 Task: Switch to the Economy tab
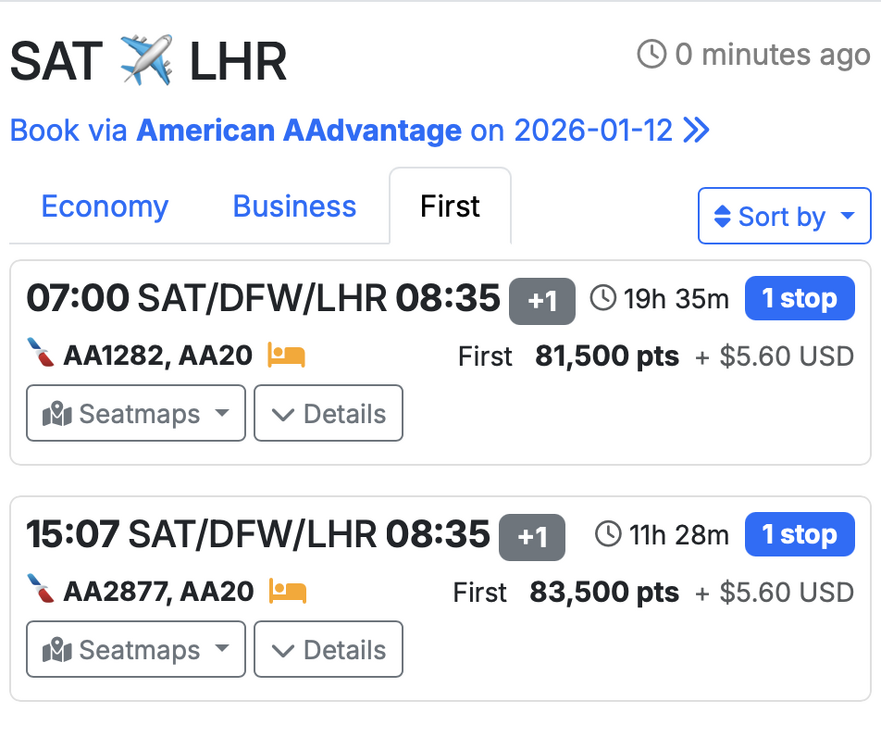coord(105,207)
